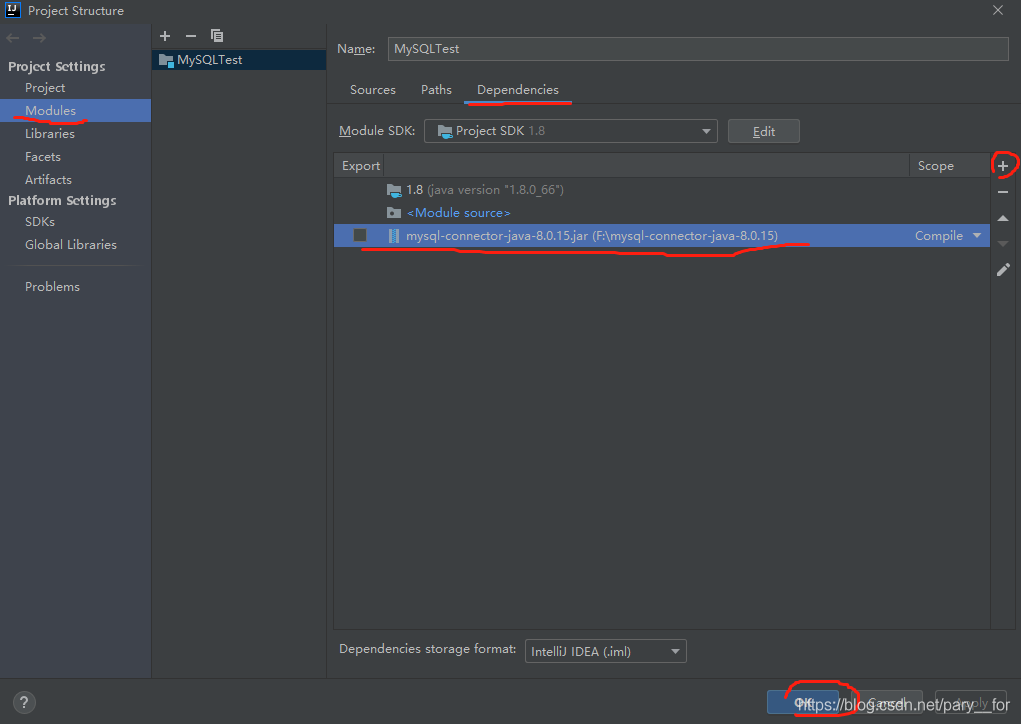The height and width of the screenshot is (724, 1021).
Task: Click the Export column header
Action: tap(360, 166)
